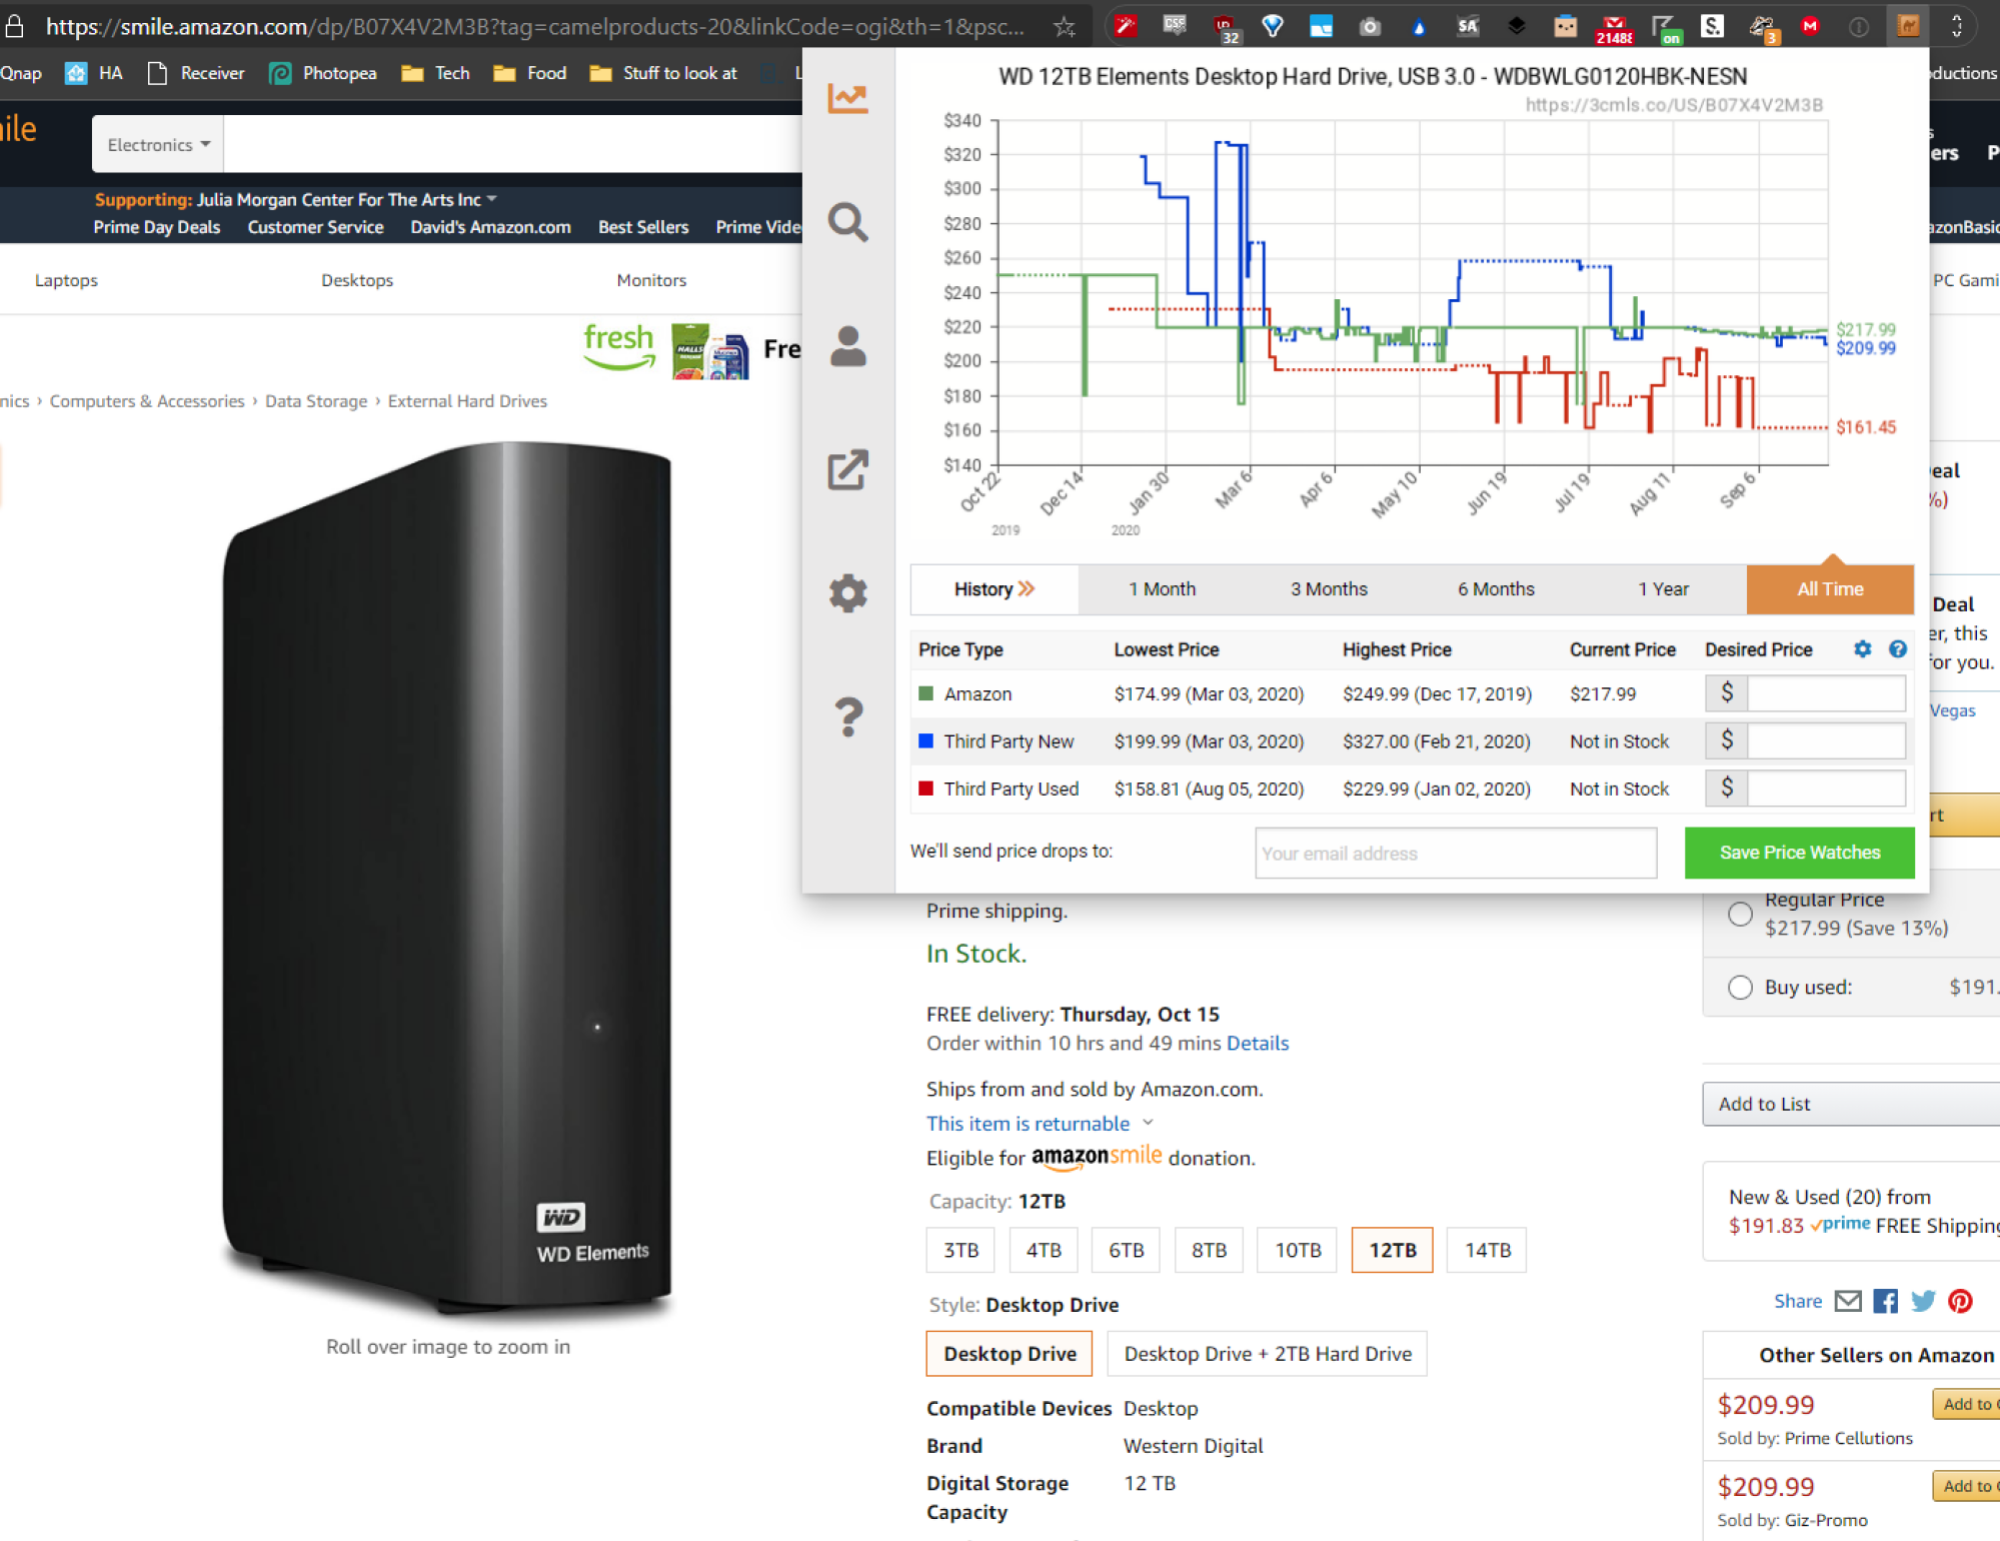Viewport: 2000px width, 1541px height.
Task: Open the Food bookmarks folder
Action: [530, 73]
